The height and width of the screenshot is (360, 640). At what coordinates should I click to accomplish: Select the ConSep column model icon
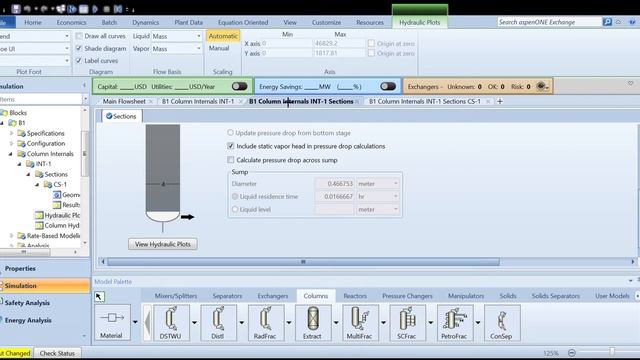(x=502, y=322)
